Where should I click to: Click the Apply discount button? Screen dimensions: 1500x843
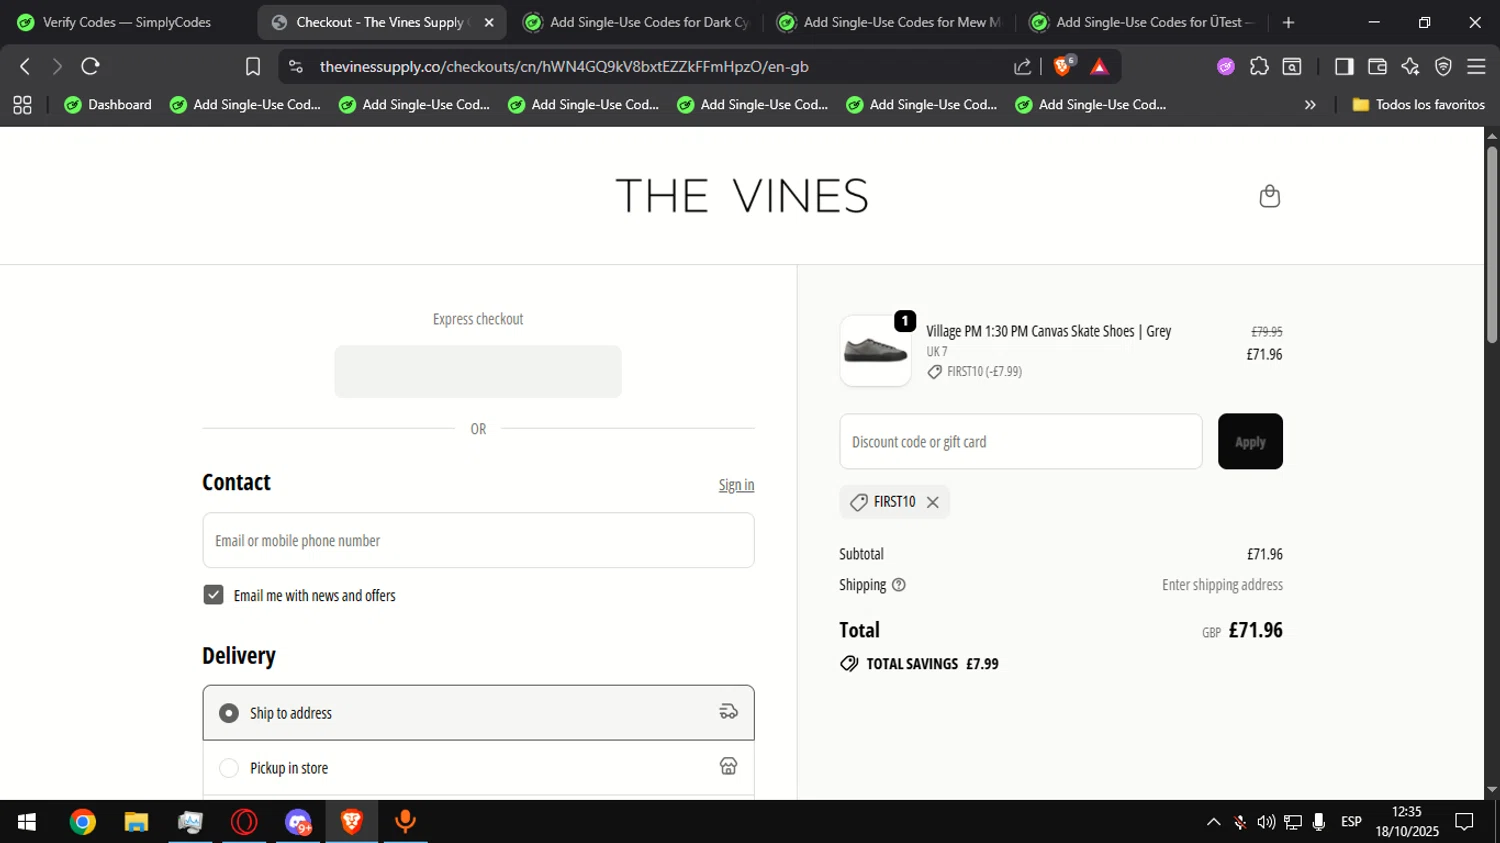point(1250,441)
